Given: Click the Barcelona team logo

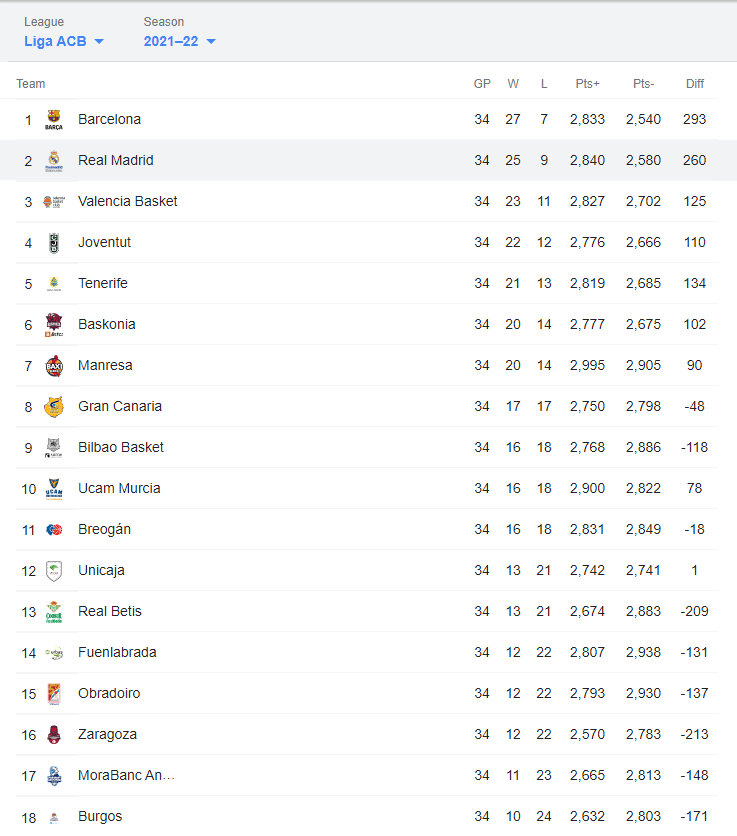Looking at the screenshot, I should pyautogui.click(x=54, y=119).
